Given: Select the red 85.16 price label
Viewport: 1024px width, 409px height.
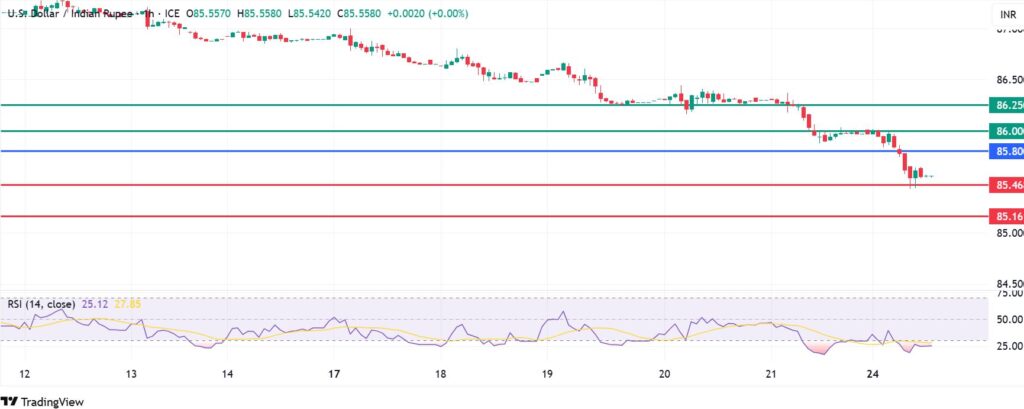Looking at the screenshot, I should tap(1005, 216).
